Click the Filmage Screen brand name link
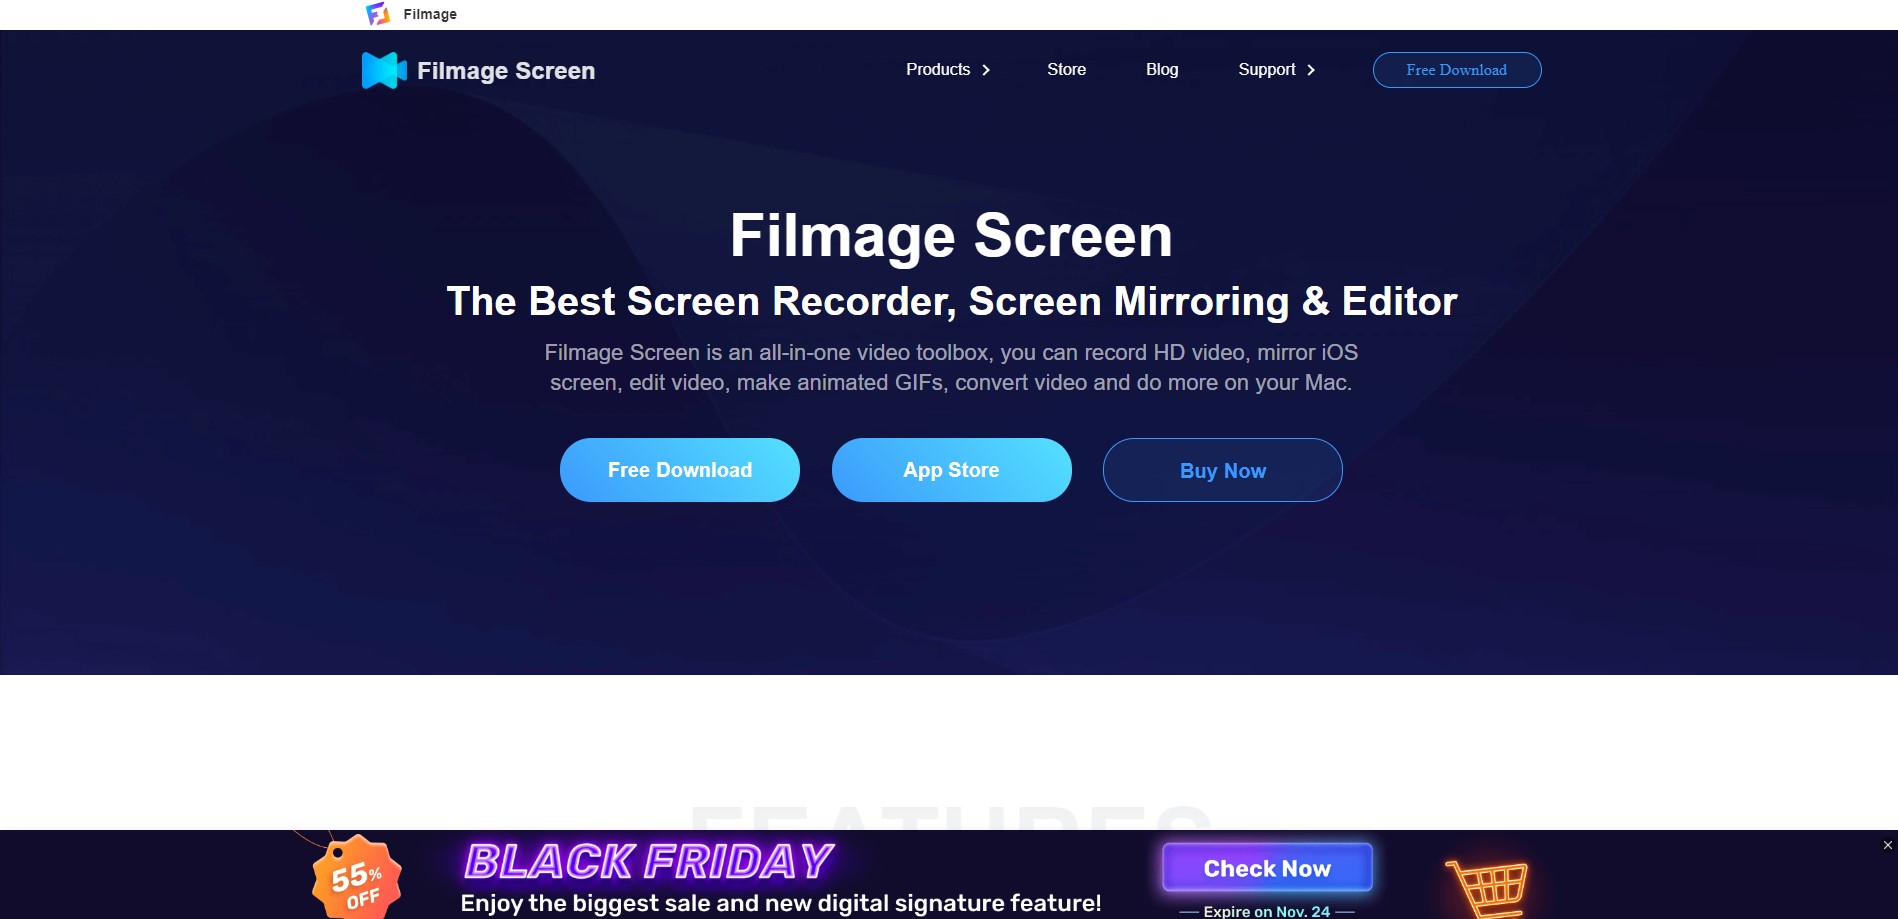Screen dimensions: 1898x919 (x=506, y=71)
